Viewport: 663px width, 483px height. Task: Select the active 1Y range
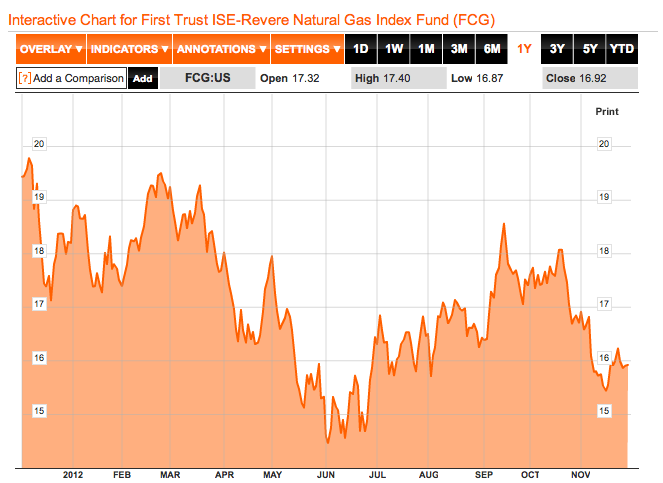coord(524,49)
